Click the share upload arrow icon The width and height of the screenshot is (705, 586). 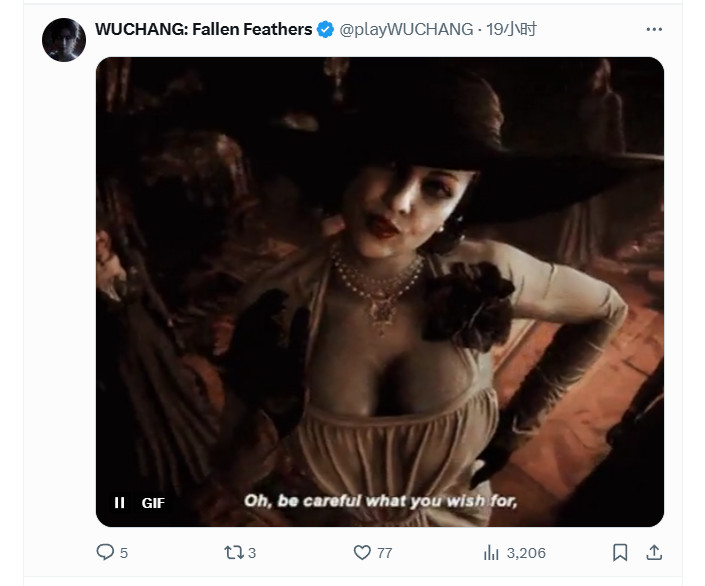point(654,552)
